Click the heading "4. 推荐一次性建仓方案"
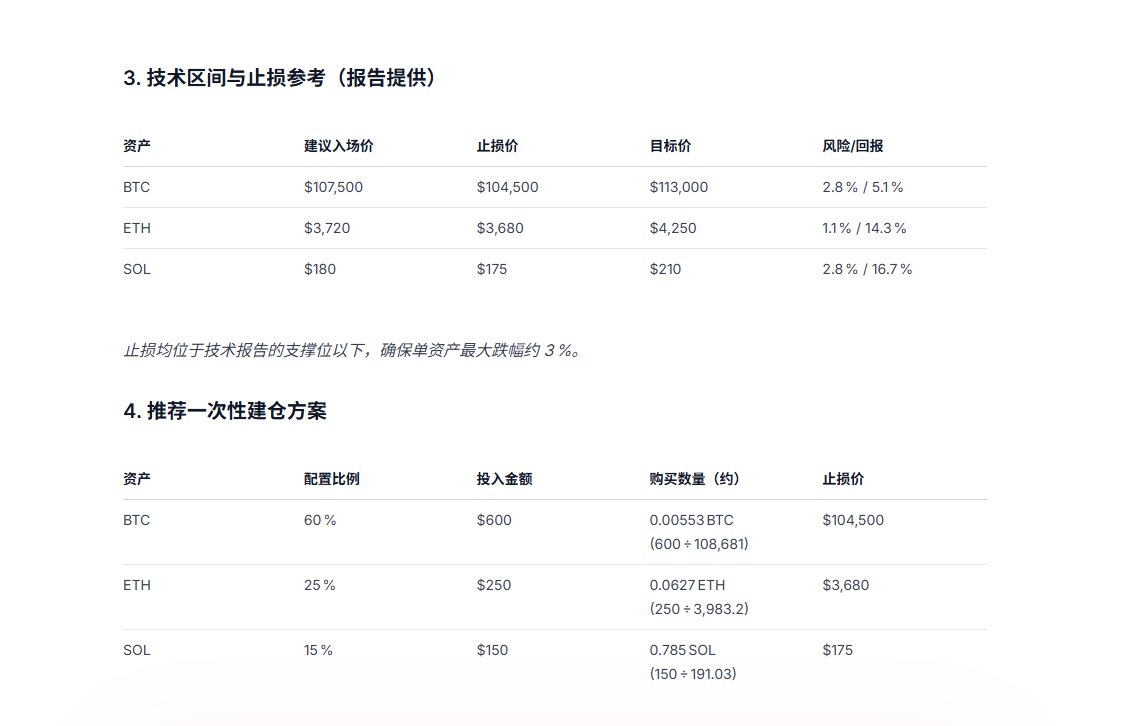This screenshot has height=726, width=1128. [x=225, y=411]
